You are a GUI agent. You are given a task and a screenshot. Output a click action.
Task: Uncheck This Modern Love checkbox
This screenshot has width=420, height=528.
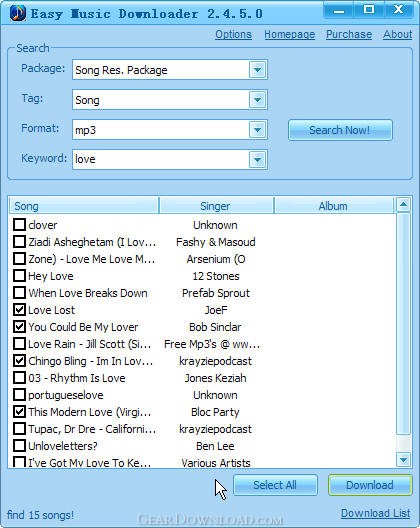coord(19,411)
